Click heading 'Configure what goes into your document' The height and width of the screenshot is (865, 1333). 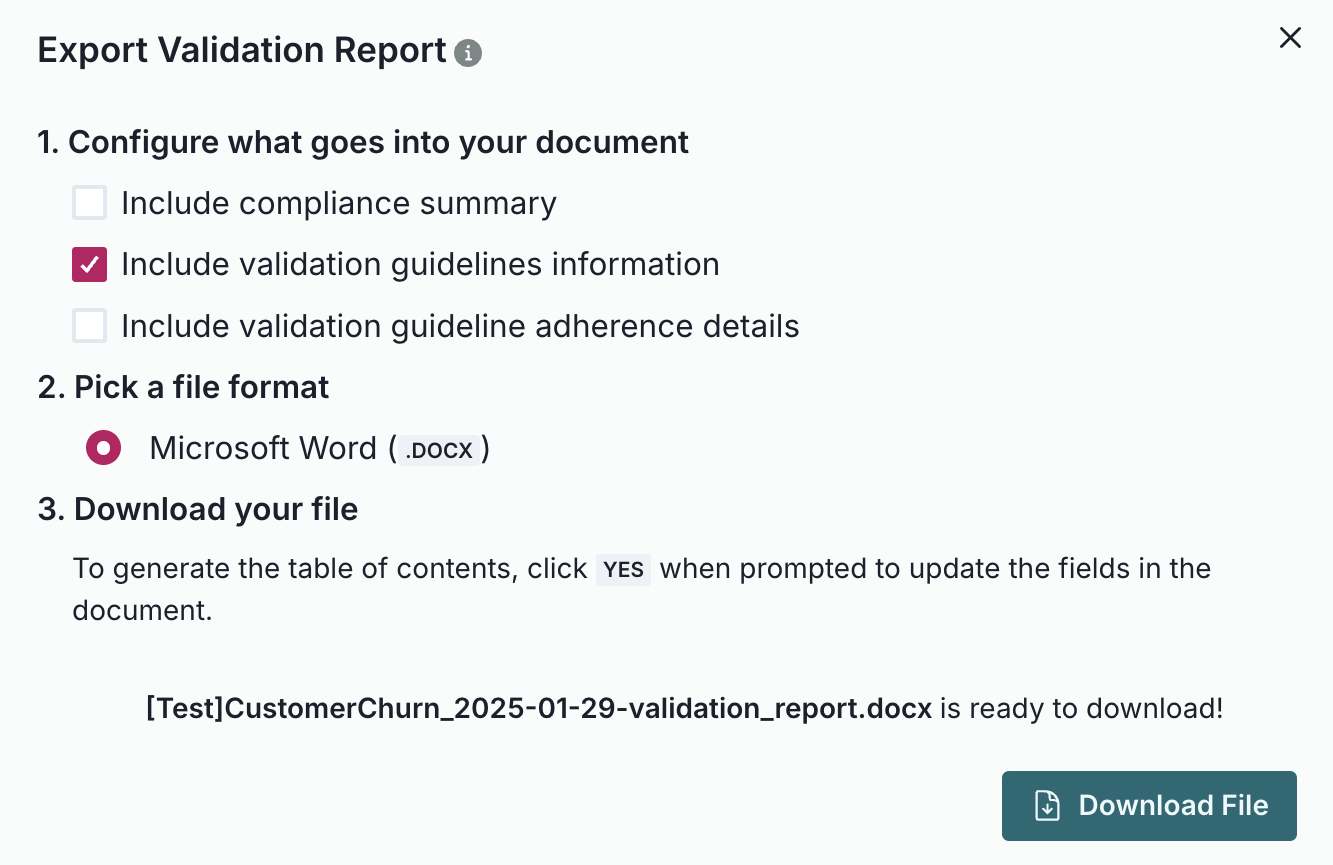363,142
